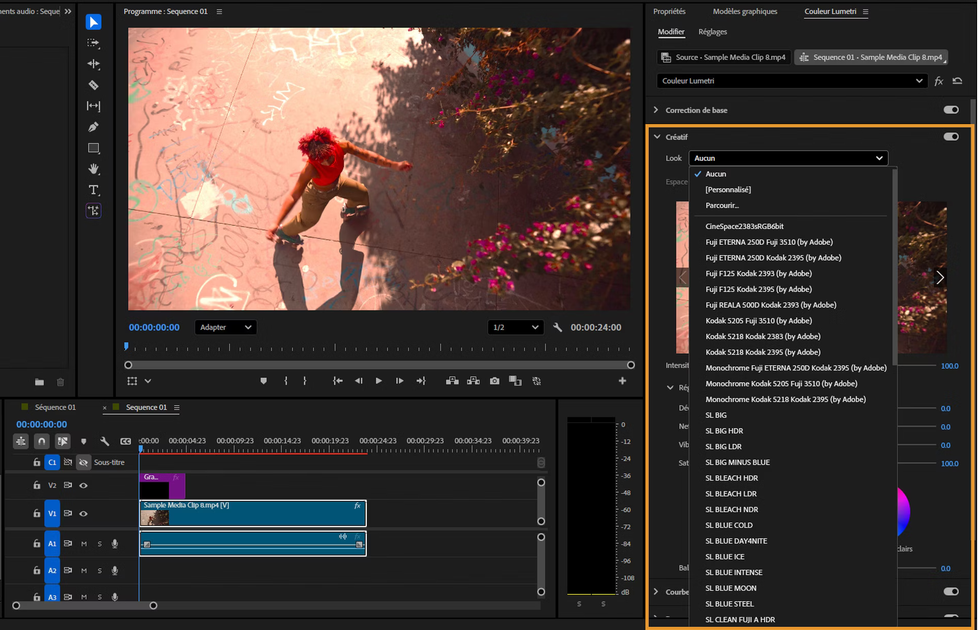Mute track A1
The height and width of the screenshot is (631, 978).
[x=84, y=544]
